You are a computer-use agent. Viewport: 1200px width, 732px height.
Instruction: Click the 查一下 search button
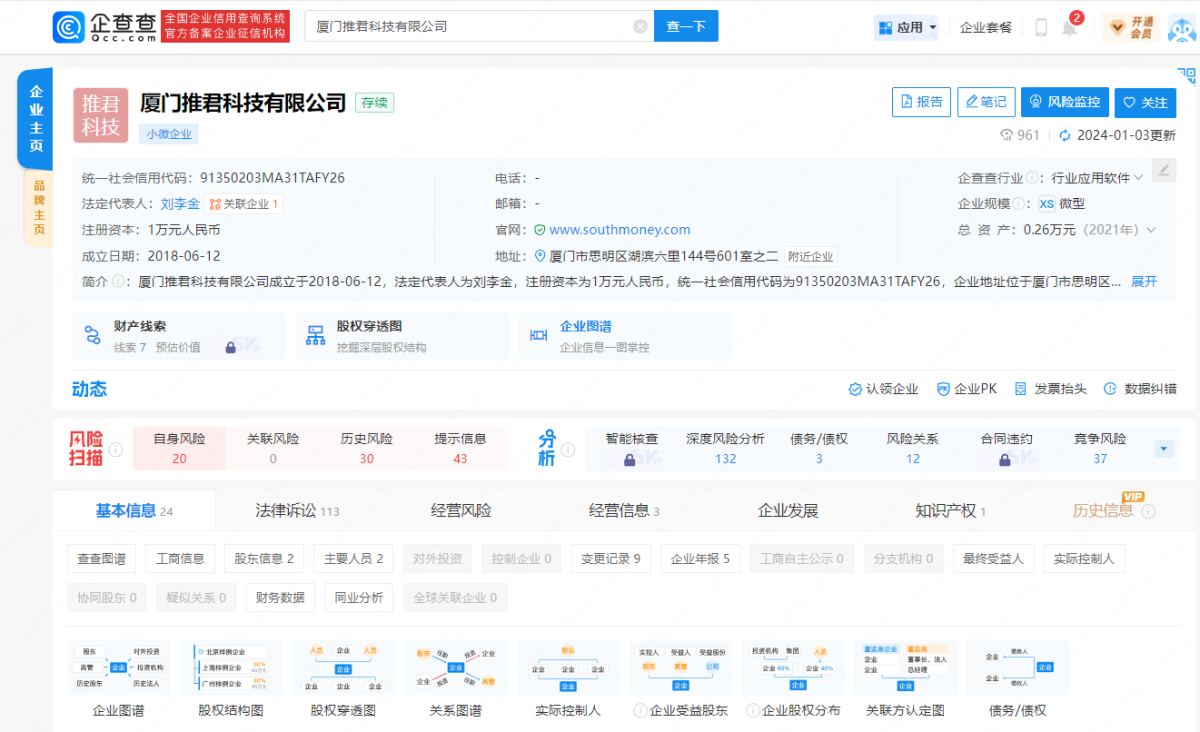686,26
